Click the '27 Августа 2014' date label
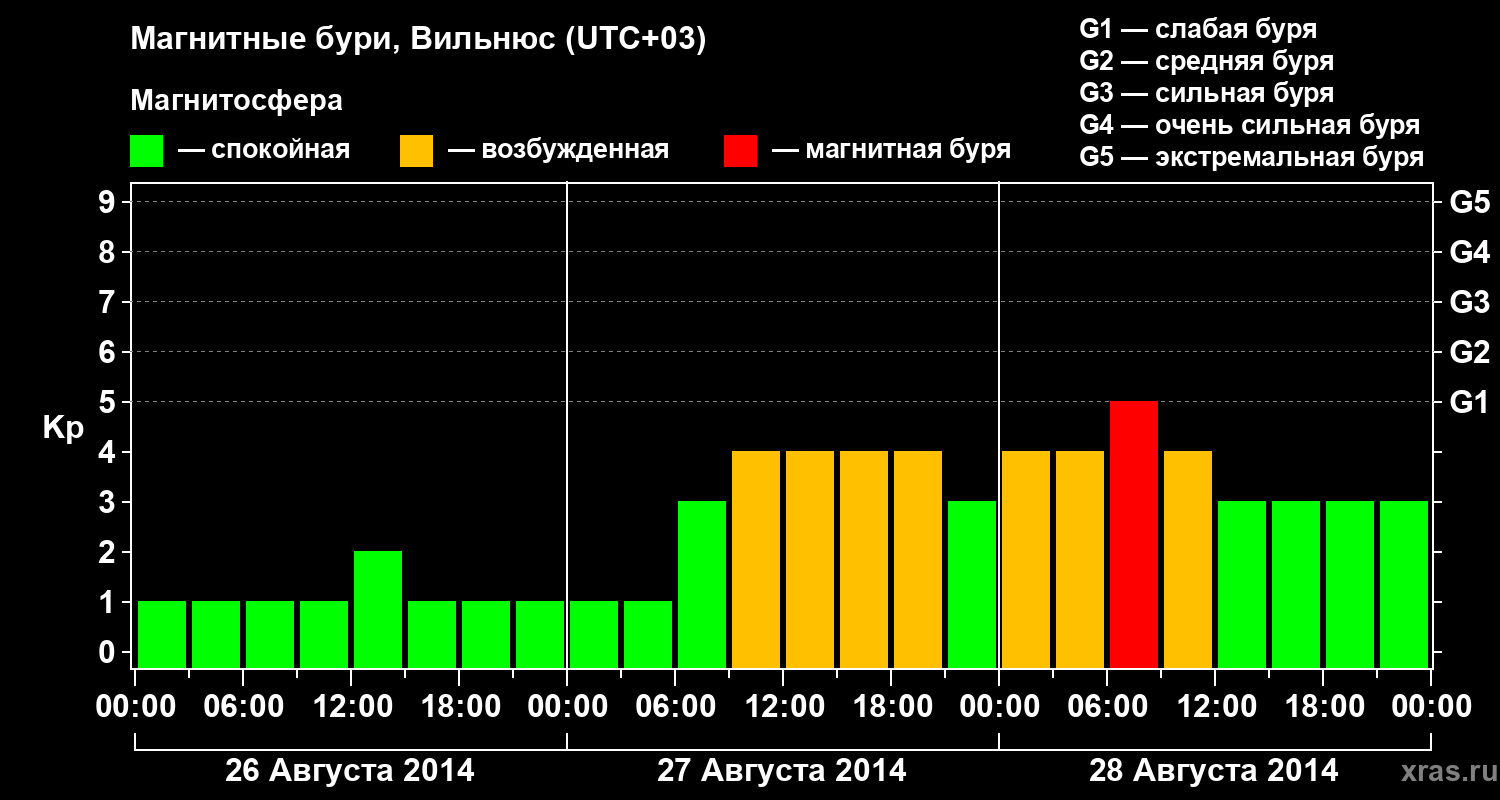1500x800 pixels. 782,771
